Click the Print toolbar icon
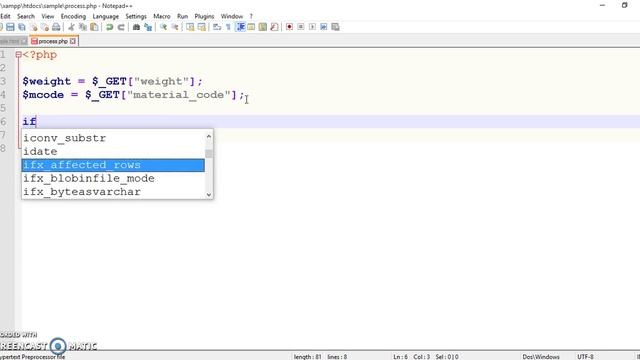The image size is (640, 360). tap(56, 27)
